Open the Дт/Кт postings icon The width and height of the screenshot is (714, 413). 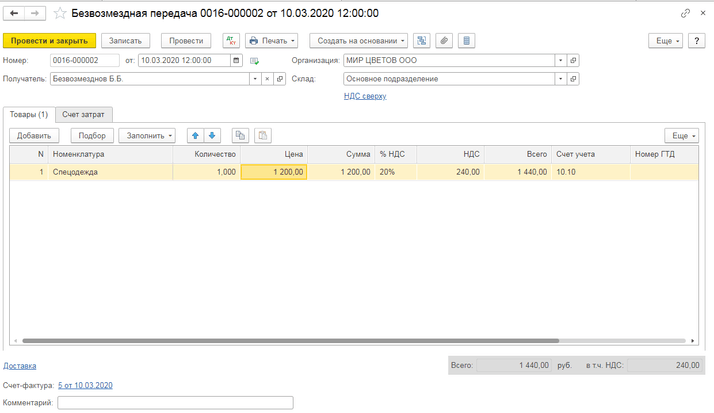point(232,41)
